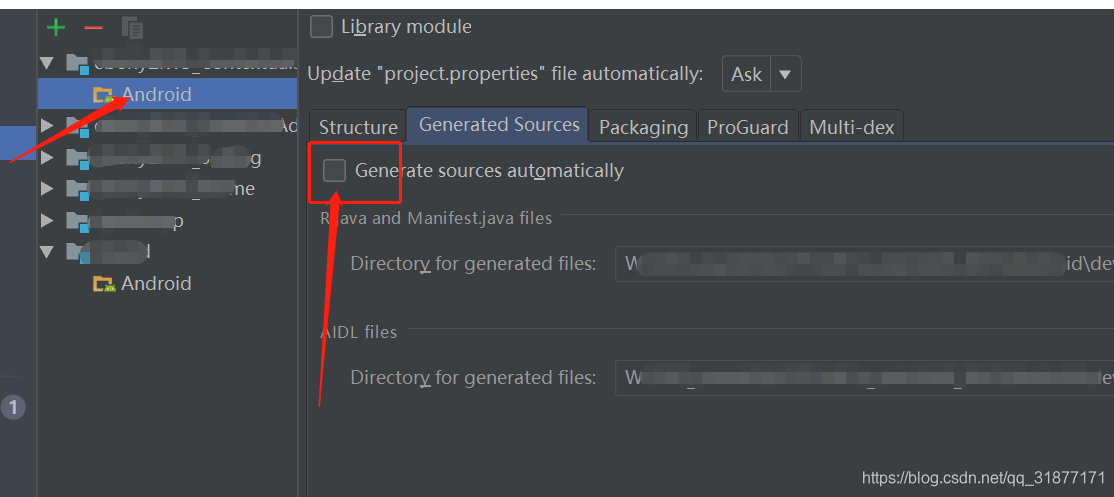Open the Multi-dex tab

(x=852, y=127)
